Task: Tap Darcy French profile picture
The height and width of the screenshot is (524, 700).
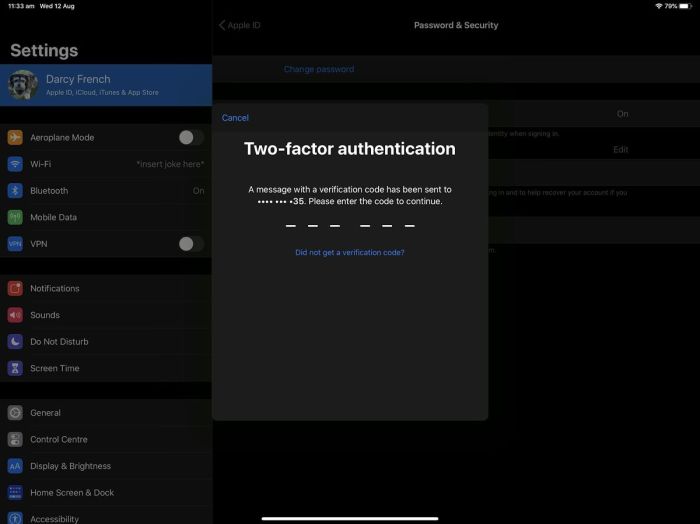Action: coord(22,85)
